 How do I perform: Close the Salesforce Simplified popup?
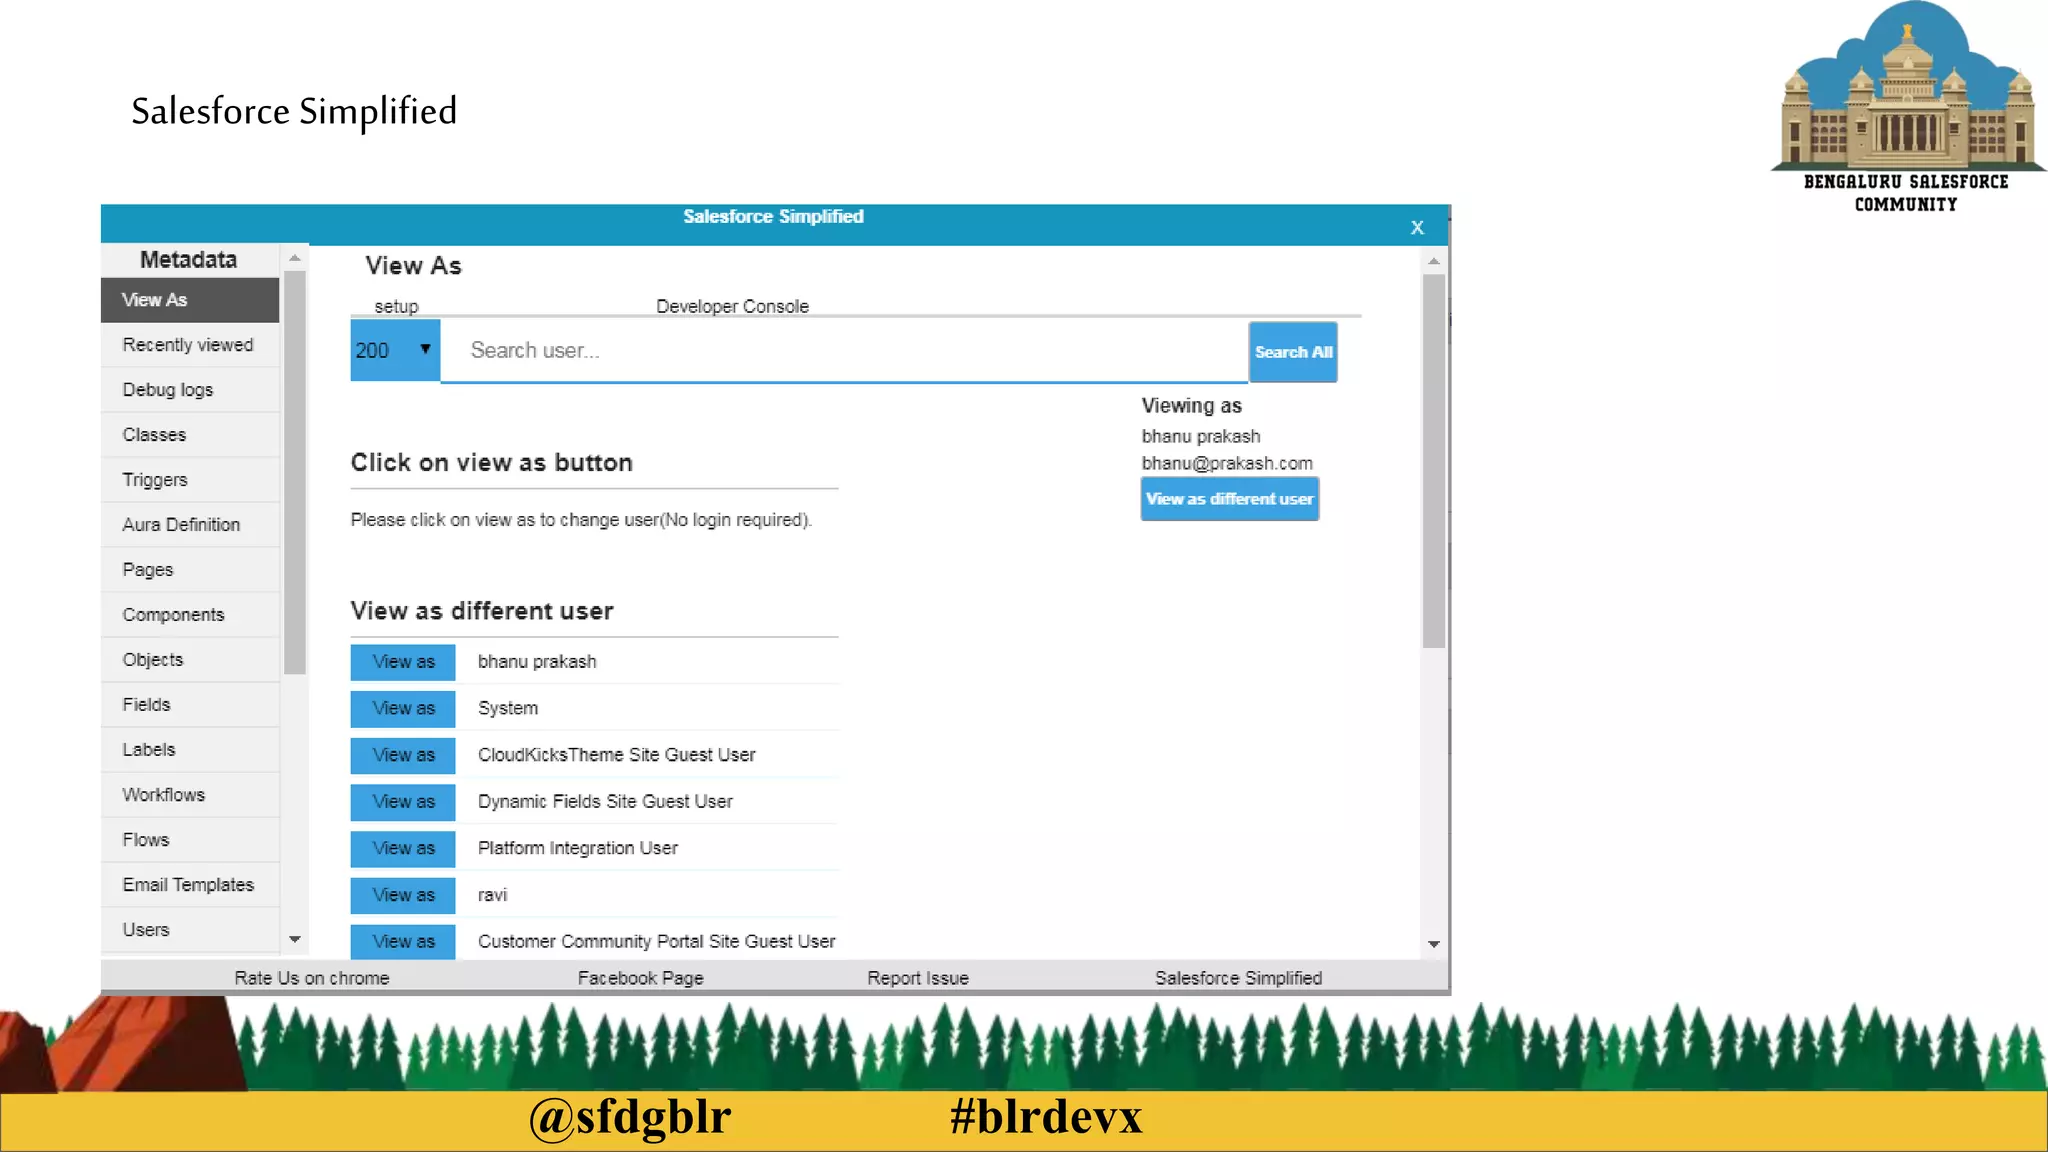pos(1416,228)
